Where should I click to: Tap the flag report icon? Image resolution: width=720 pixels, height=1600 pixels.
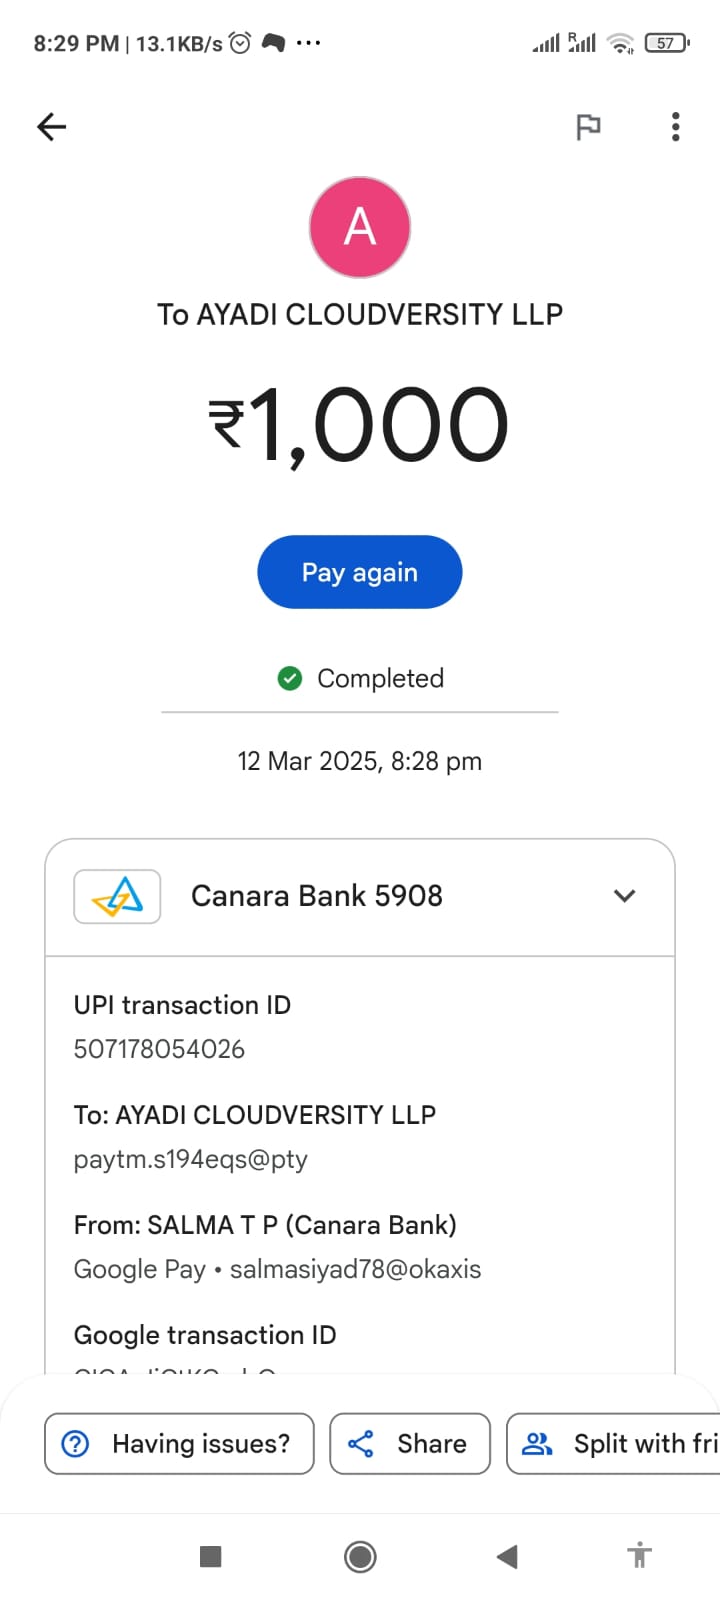(588, 127)
